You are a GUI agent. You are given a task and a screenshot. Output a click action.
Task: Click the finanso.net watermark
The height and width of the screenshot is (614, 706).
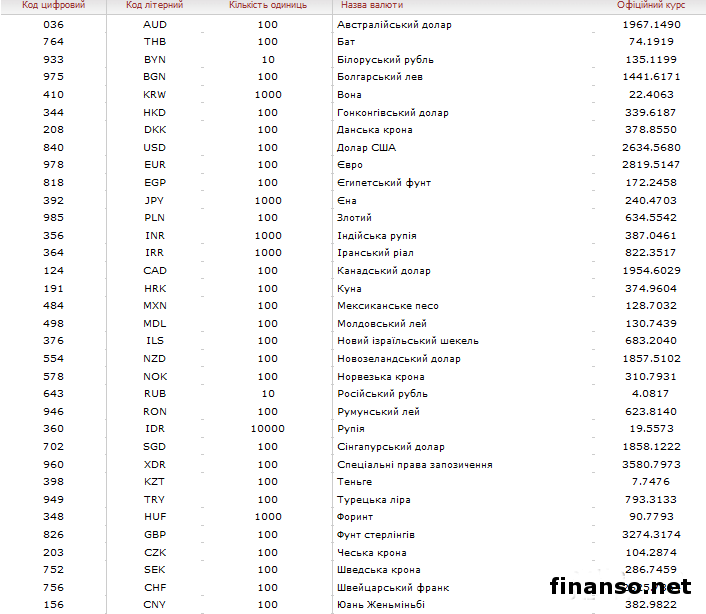point(619,586)
